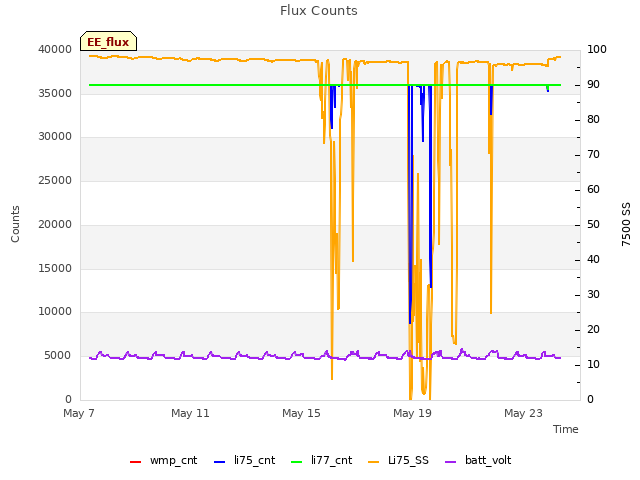640x480 pixels.
Task: Click the EE_flux label badge
Action: click(x=108, y=41)
